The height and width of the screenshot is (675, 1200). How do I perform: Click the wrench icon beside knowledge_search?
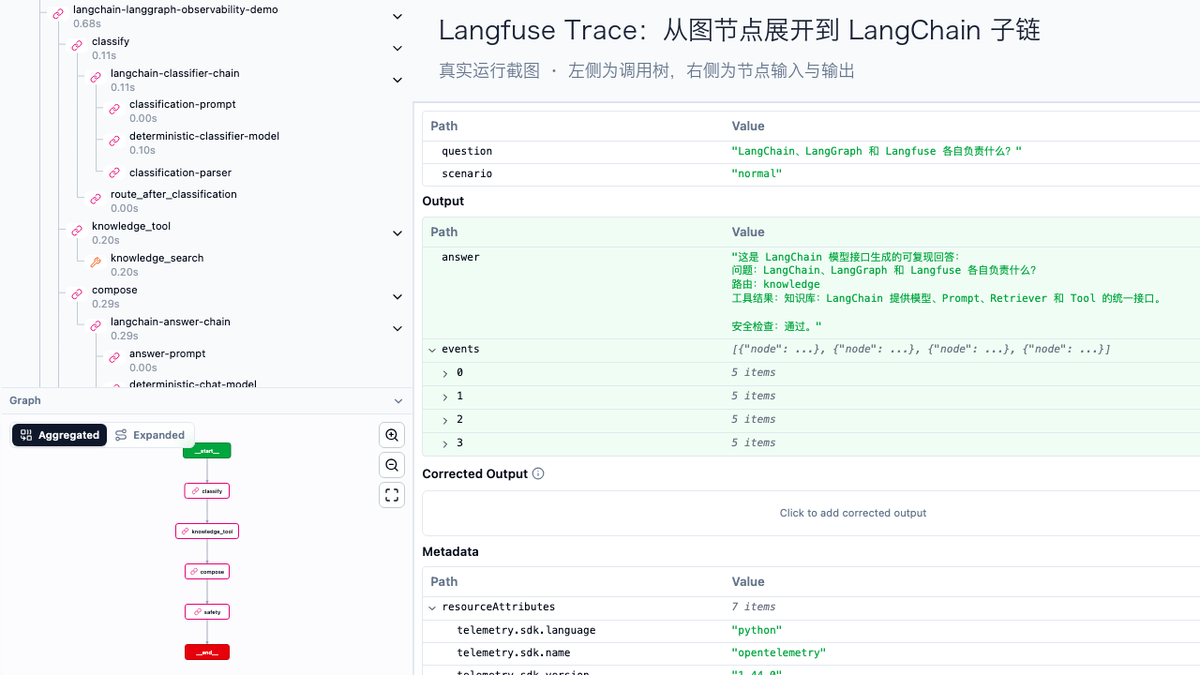[x=96, y=264]
